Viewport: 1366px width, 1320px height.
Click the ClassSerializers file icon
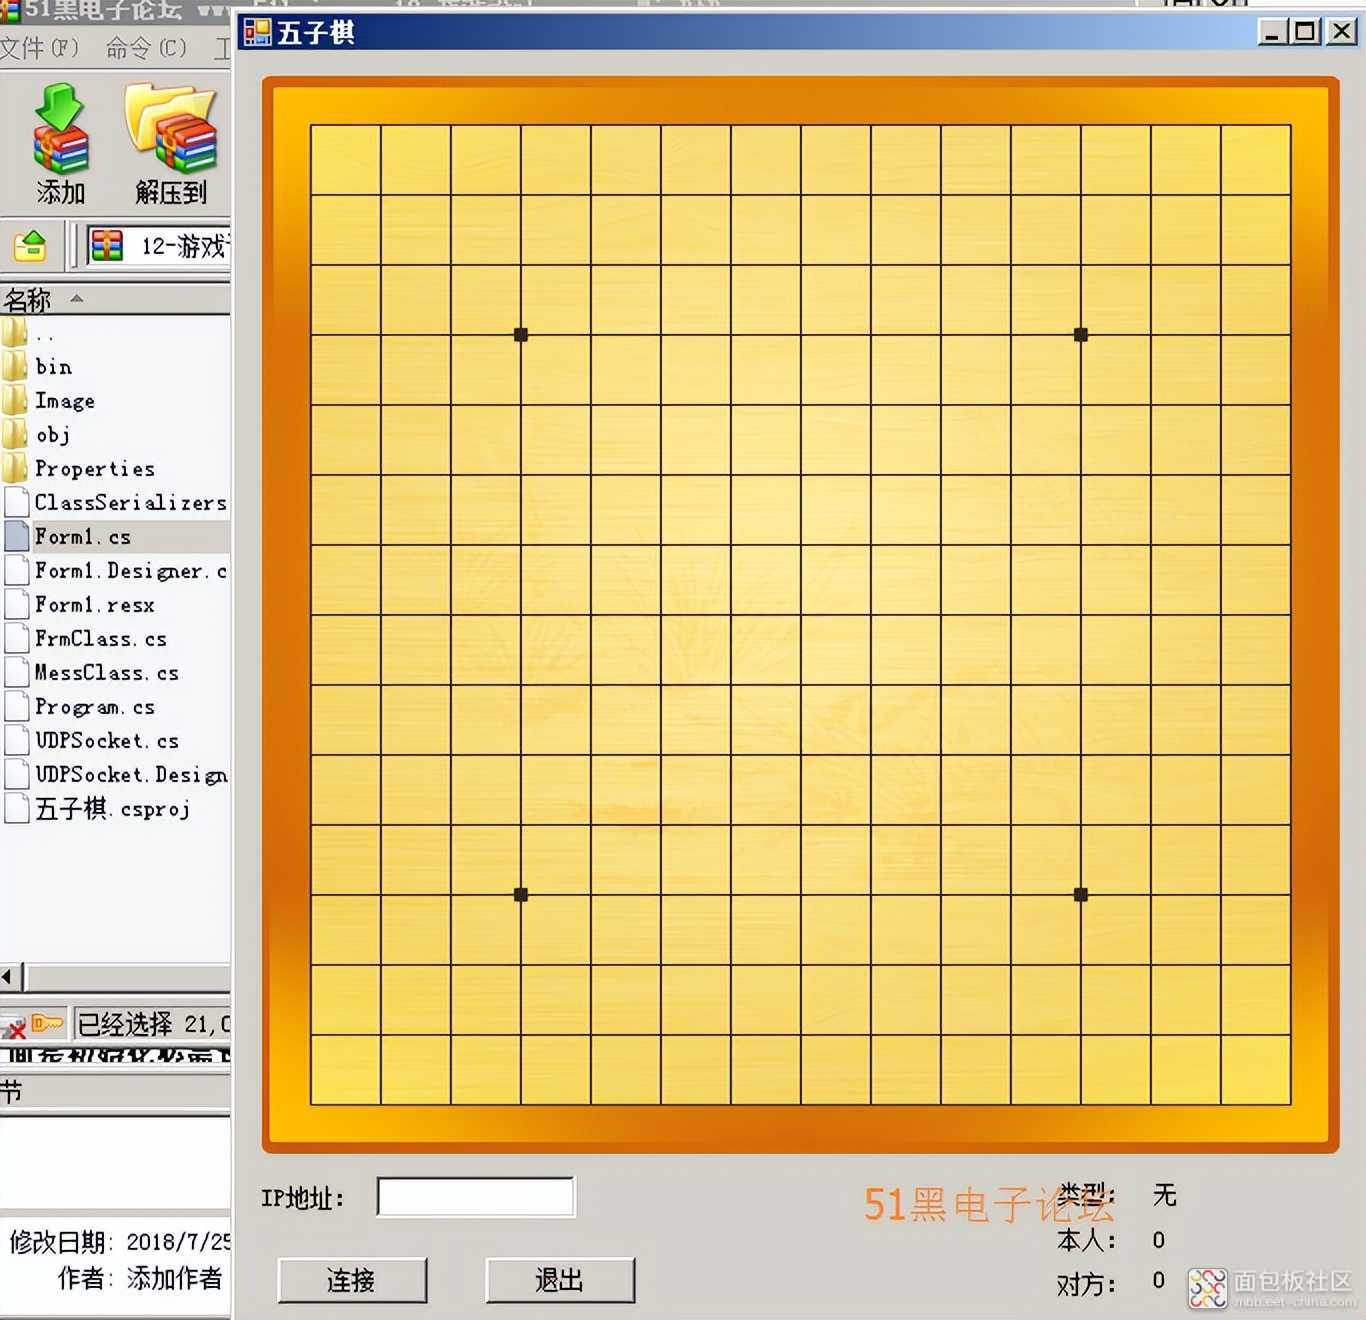(16, 503)
